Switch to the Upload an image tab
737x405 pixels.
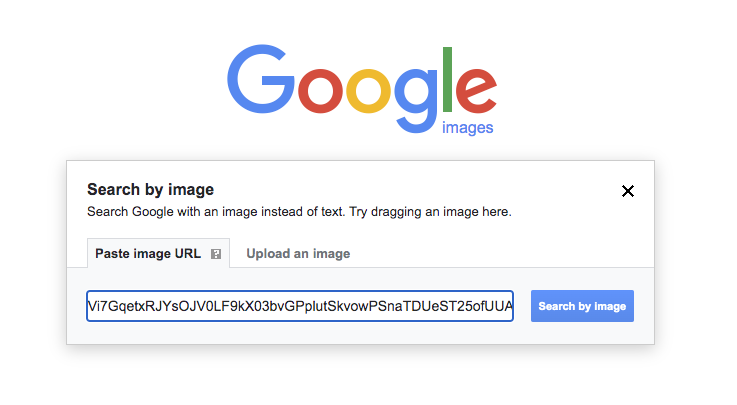click(x=298, y=254)
